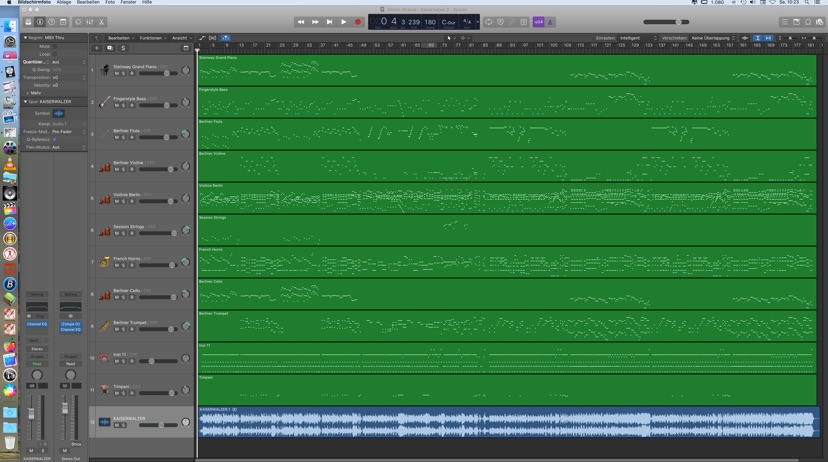
Task: Collapse the Region MIDI Thru disclosure triangle
Action: pos(25,38)
